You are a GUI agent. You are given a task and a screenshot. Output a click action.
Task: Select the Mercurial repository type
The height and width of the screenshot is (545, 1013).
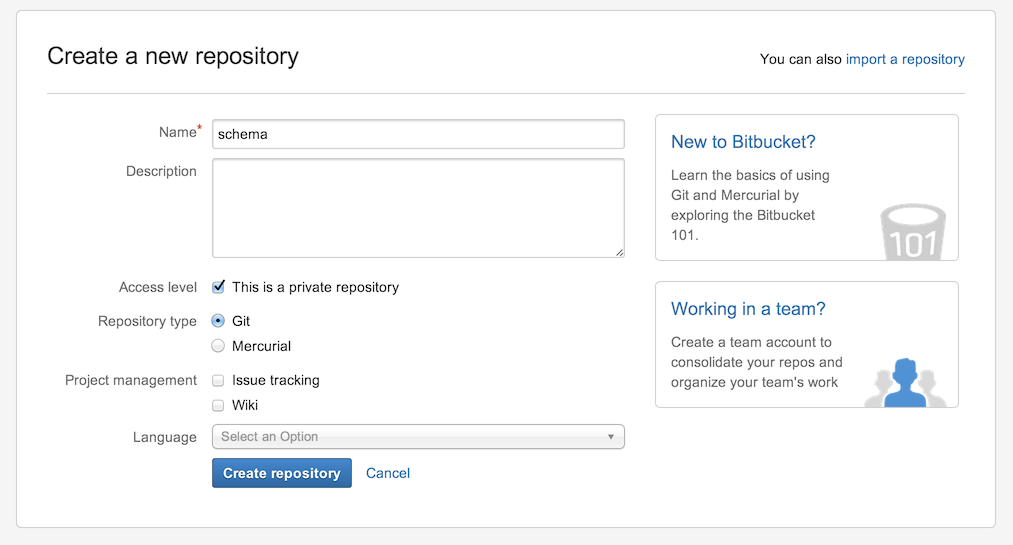click(218, 346)
